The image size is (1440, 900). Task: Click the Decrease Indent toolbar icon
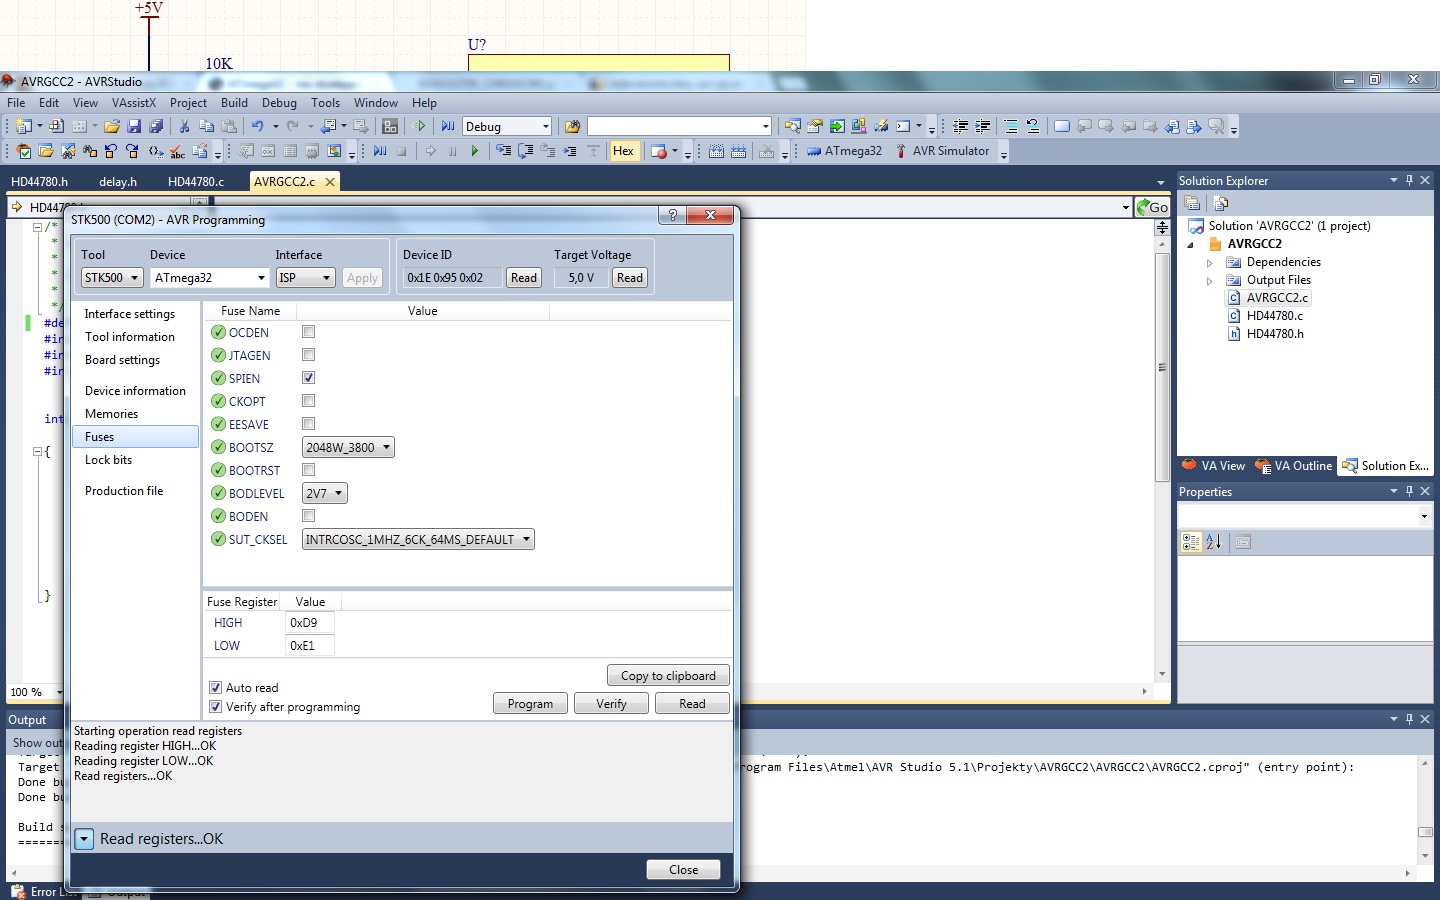960,126
